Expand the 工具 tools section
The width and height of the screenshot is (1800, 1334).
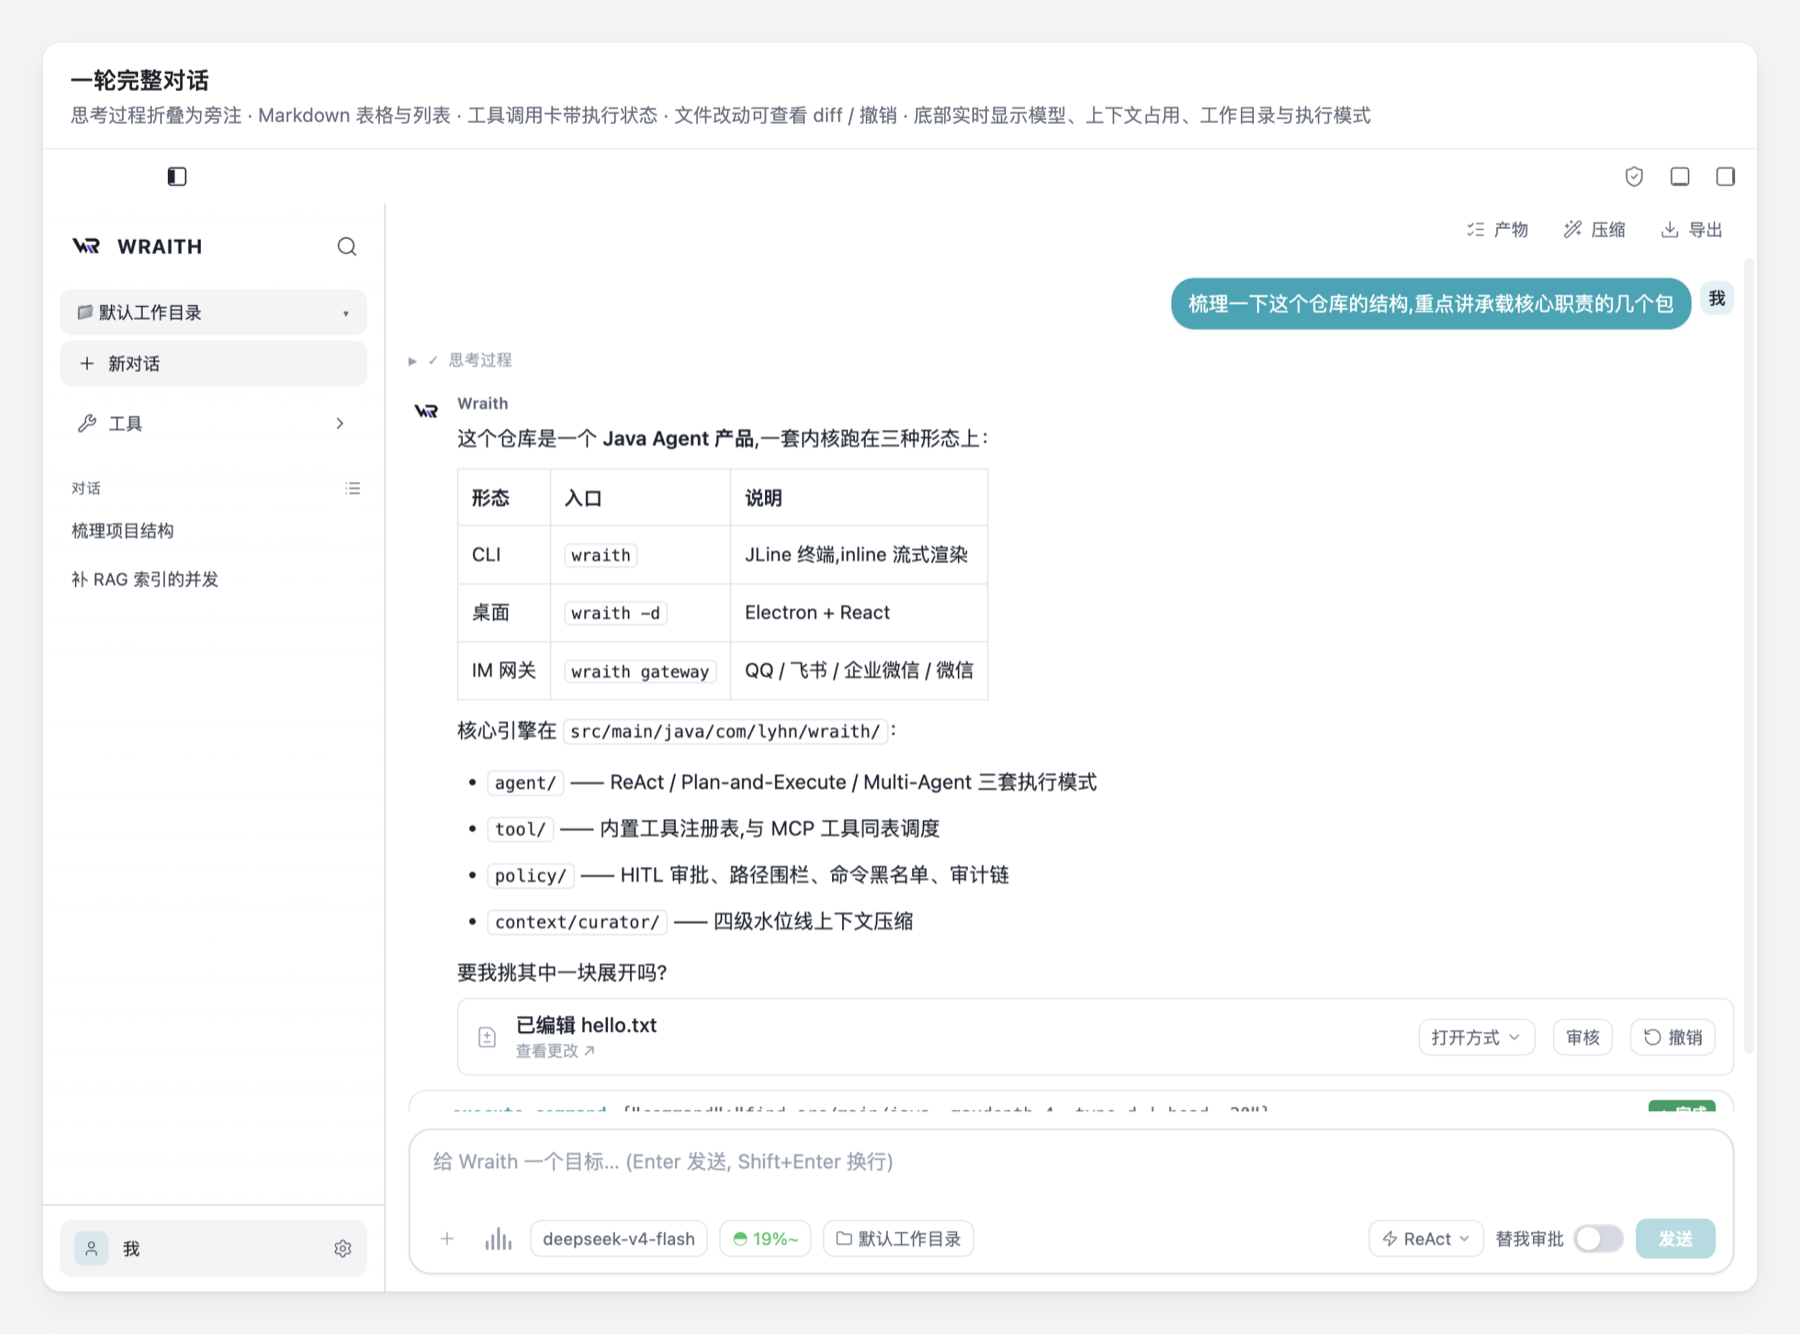pos(213,424)
